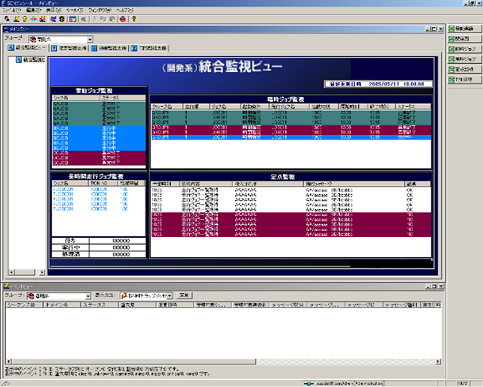Viewport: 483px width, 387px height.
Task: Open the ファイル(F) menu
Action: [12, 10]
